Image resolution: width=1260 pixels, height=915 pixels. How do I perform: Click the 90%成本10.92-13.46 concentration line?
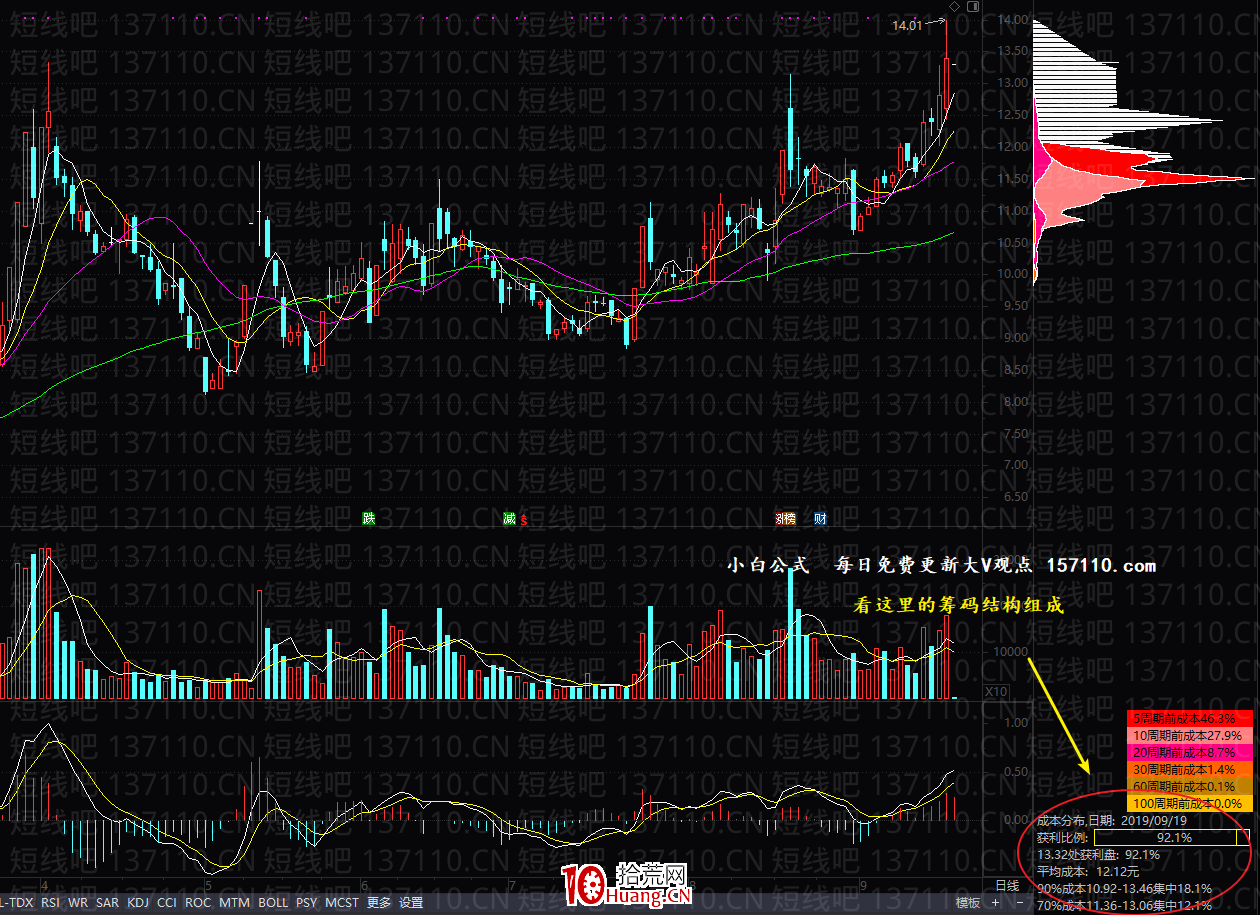[x=1124, y=889]
